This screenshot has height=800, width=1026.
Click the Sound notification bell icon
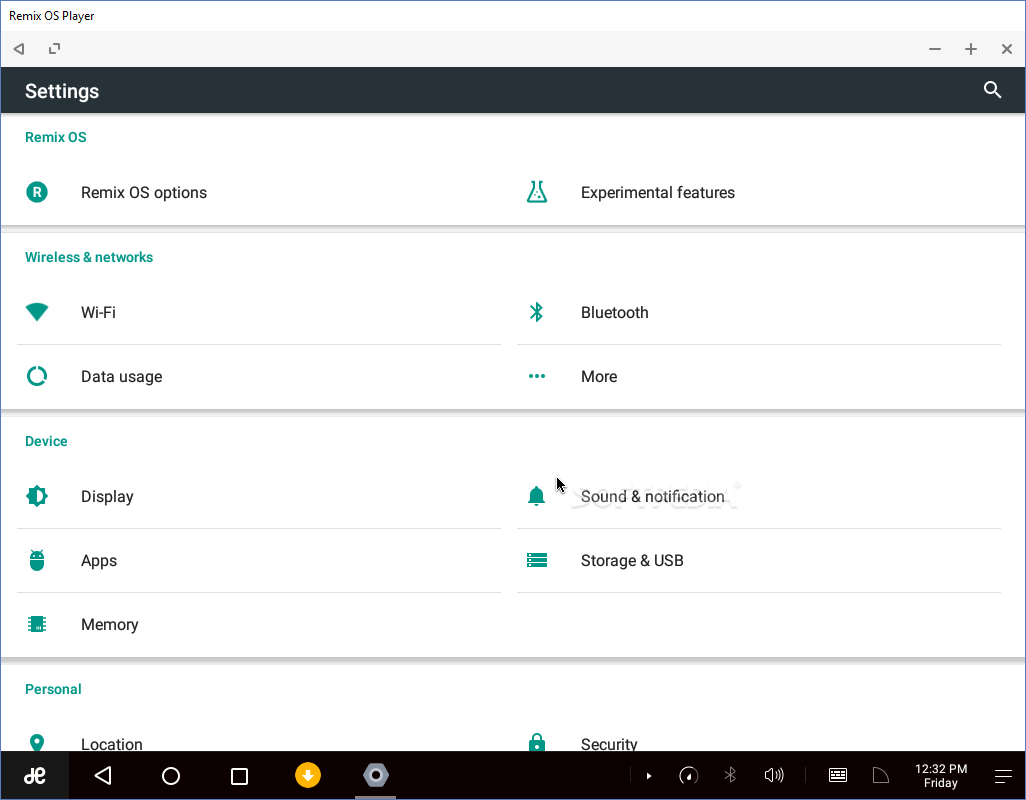(x=537, y=496)
